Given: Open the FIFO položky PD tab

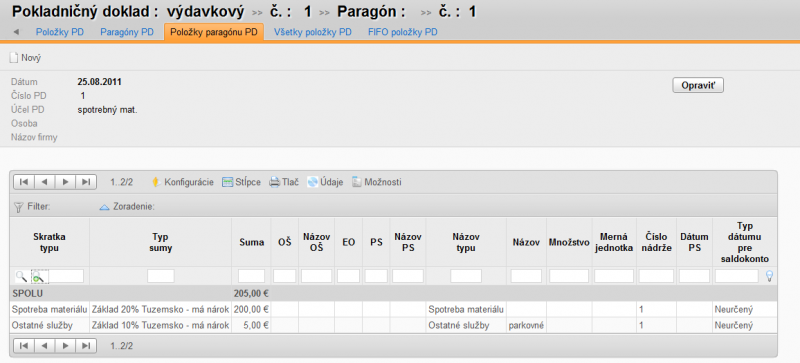Looking at the screenshot, I should click(403, 32).
